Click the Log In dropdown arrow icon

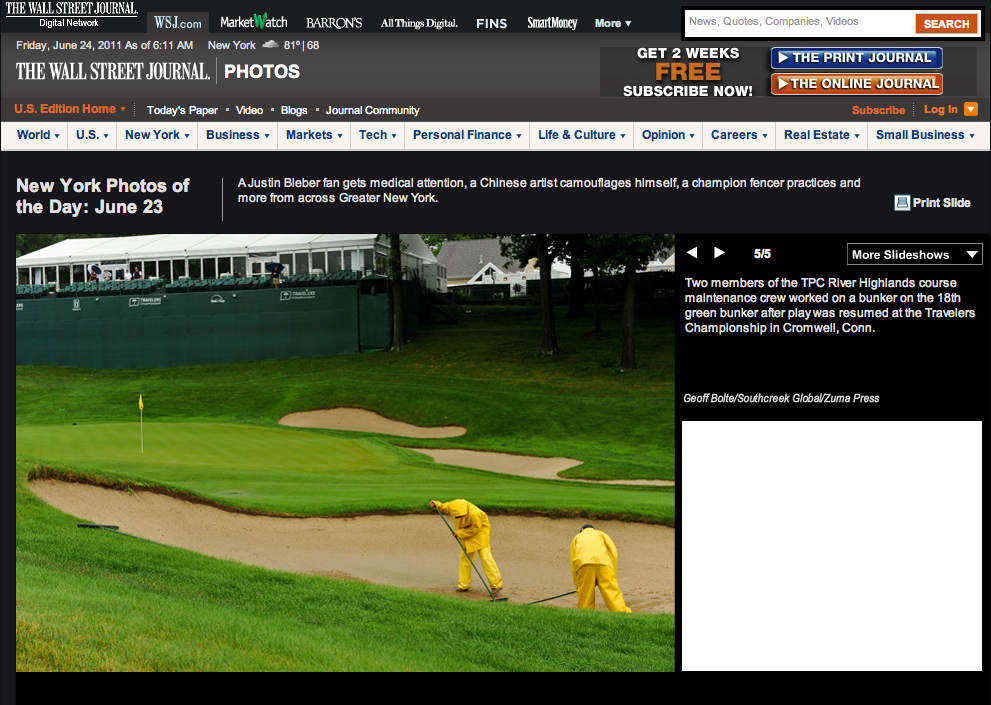[x=970, y=109]
